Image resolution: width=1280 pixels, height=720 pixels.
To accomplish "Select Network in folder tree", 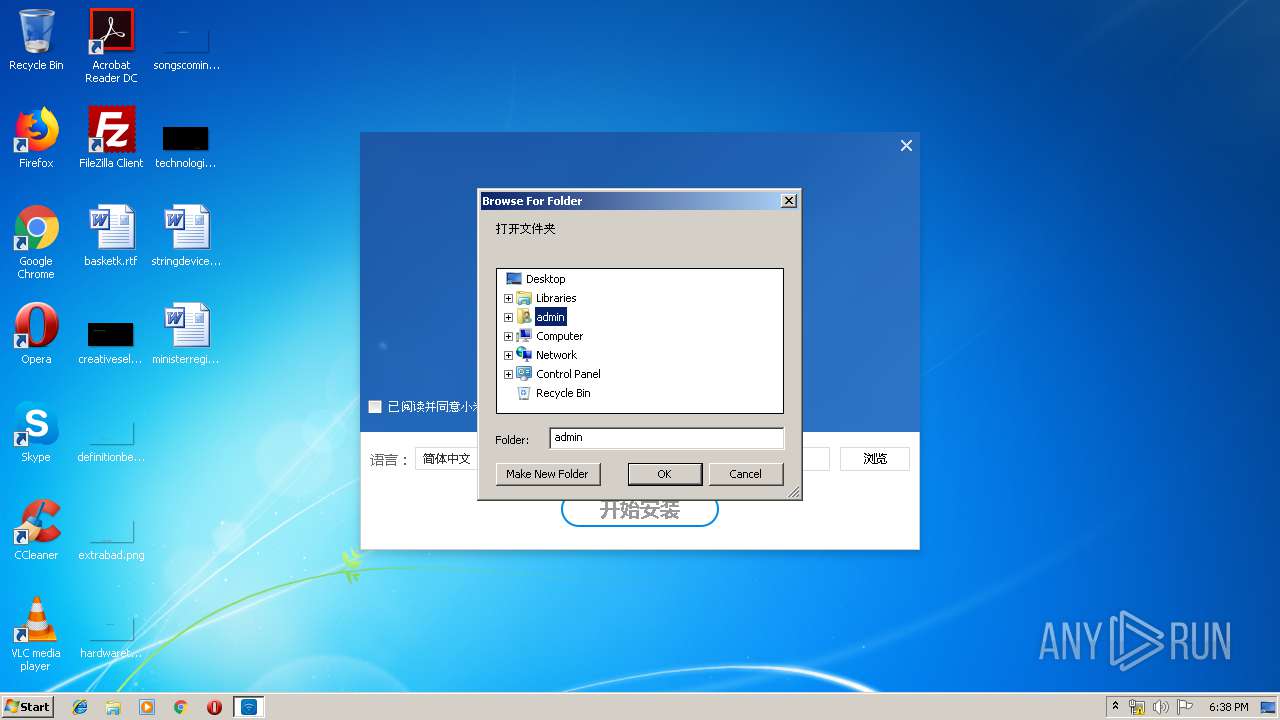I will (556, 355).
